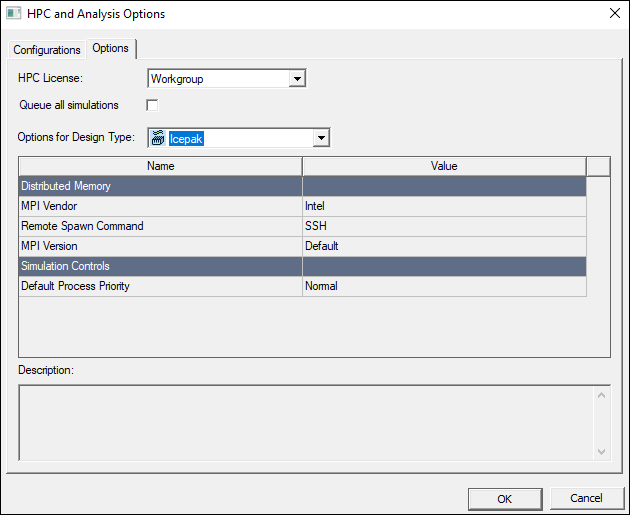This screenshot has height=515, width=630.
Task: Click Description scrollbar down arrow
Action: pyautogui.click(x=601, y=452)
